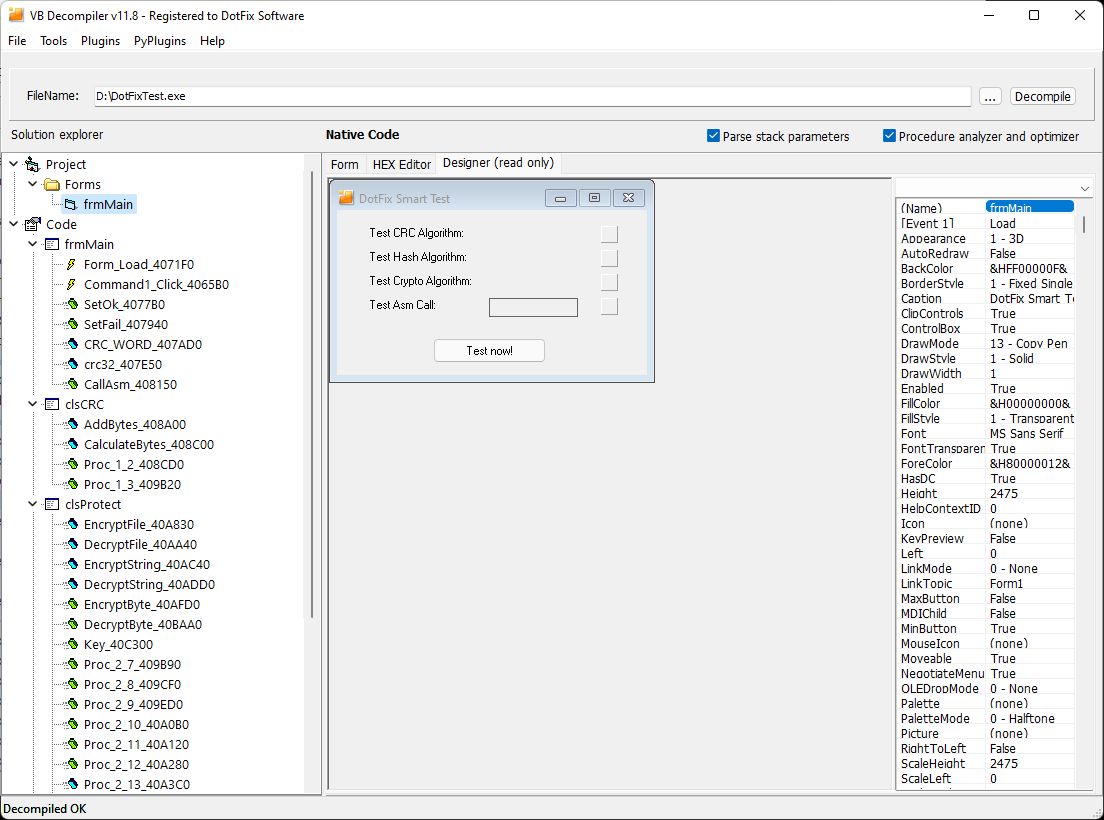Viewport: 1104px width, 820px height.
Task: Click the Key_40C300 procedure icon
Action: click(x=71, y=645)
